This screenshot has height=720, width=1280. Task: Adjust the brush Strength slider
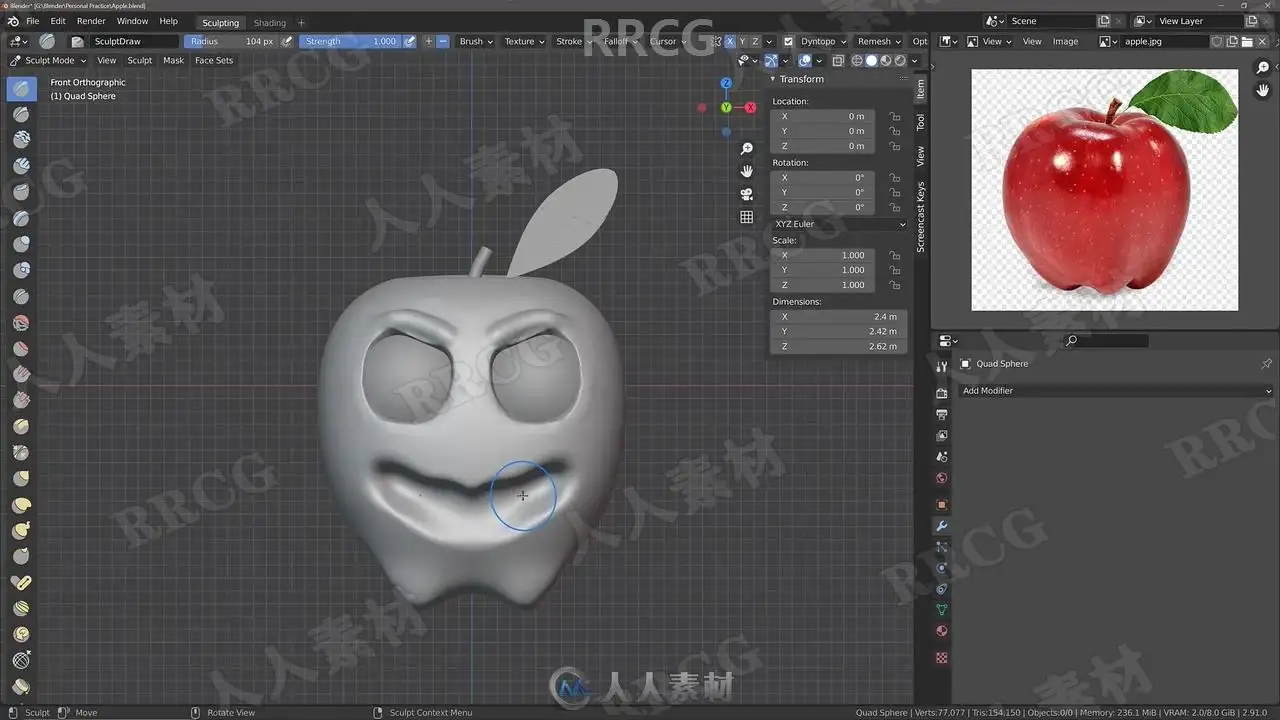(350, 41)
